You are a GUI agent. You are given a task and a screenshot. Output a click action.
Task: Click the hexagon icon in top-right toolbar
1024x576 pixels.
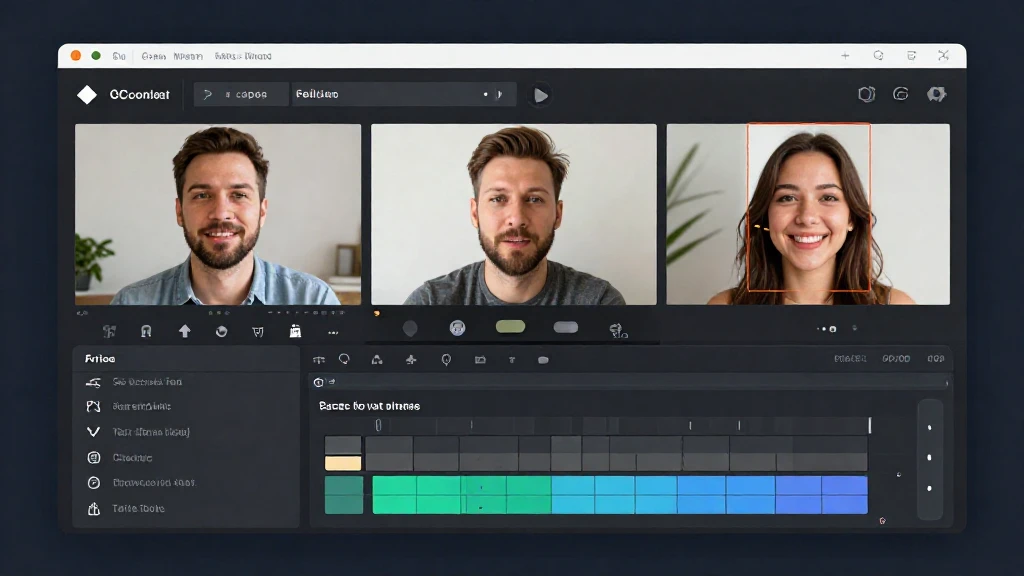click(x=867, y=94)
